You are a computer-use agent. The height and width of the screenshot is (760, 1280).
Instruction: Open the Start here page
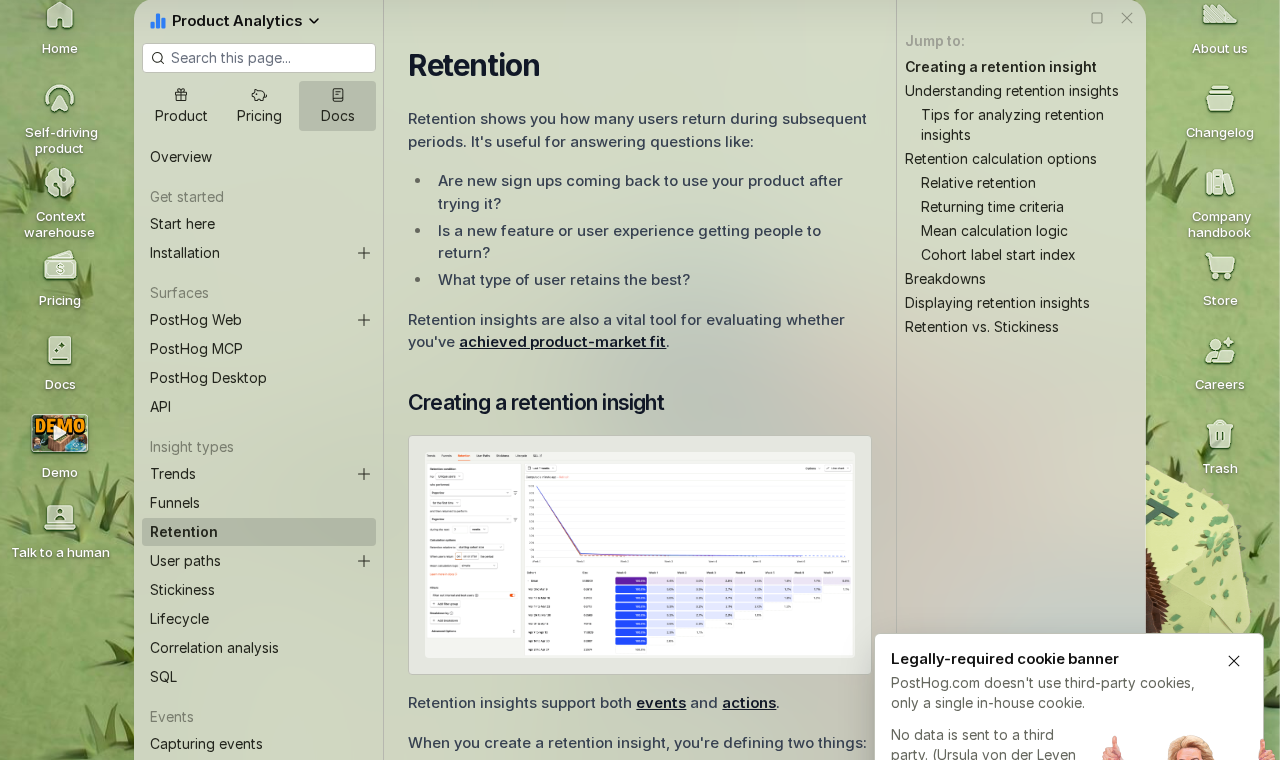tap(259, 224)
